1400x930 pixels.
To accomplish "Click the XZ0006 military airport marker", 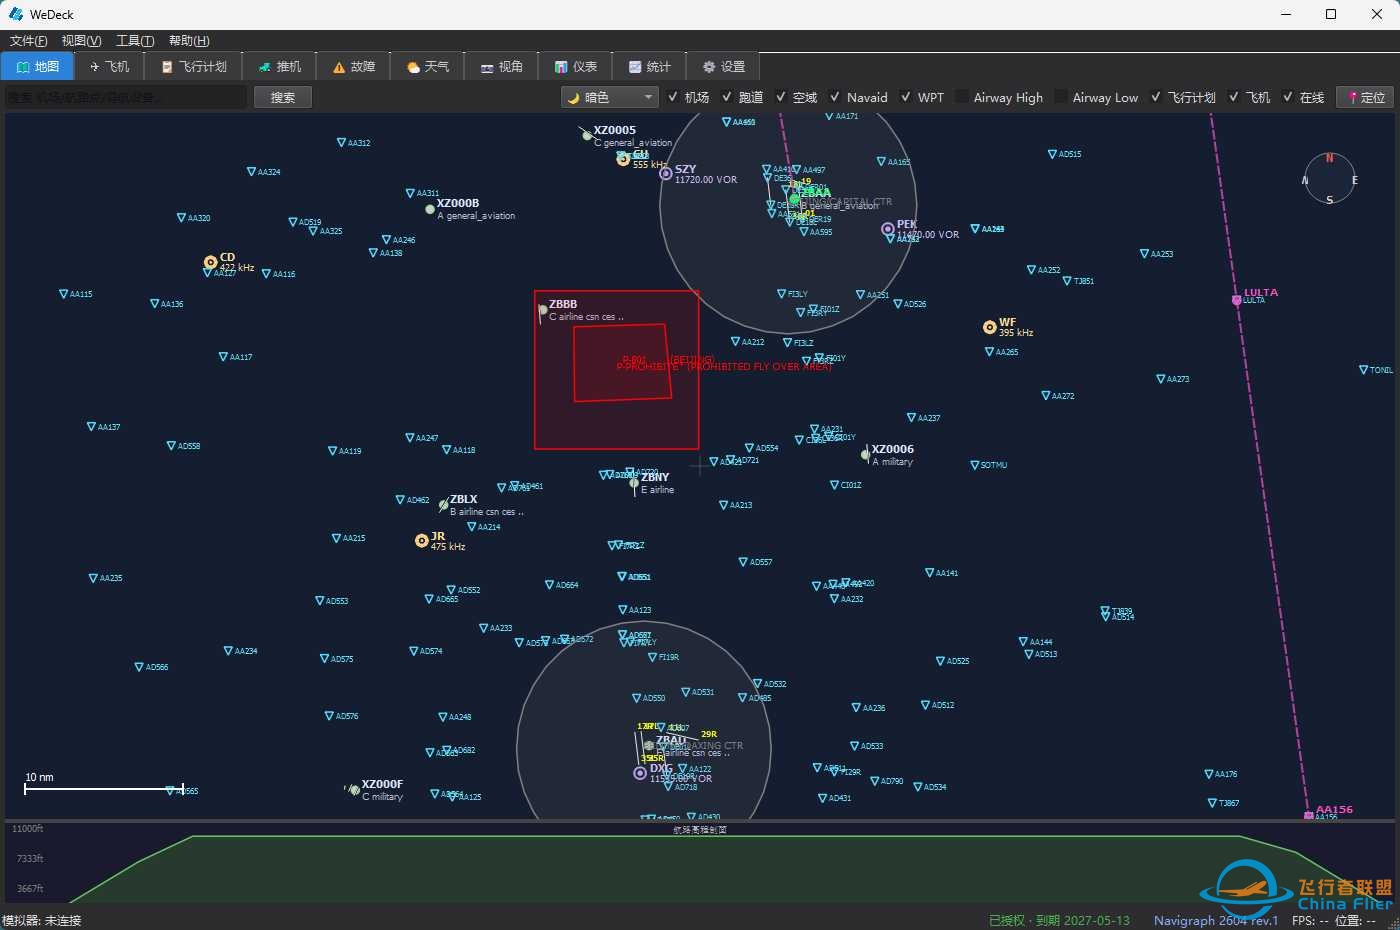I will pyautogui.click(x=865, y=454).
